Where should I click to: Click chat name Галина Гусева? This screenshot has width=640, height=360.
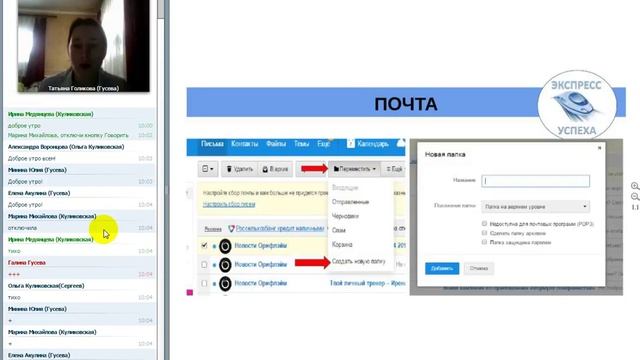coord(27,263)
